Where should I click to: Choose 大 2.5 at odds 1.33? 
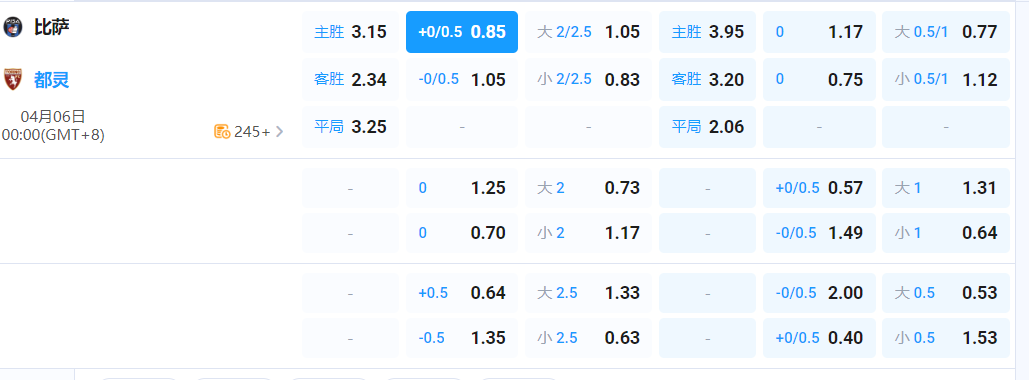click(588, 293)
